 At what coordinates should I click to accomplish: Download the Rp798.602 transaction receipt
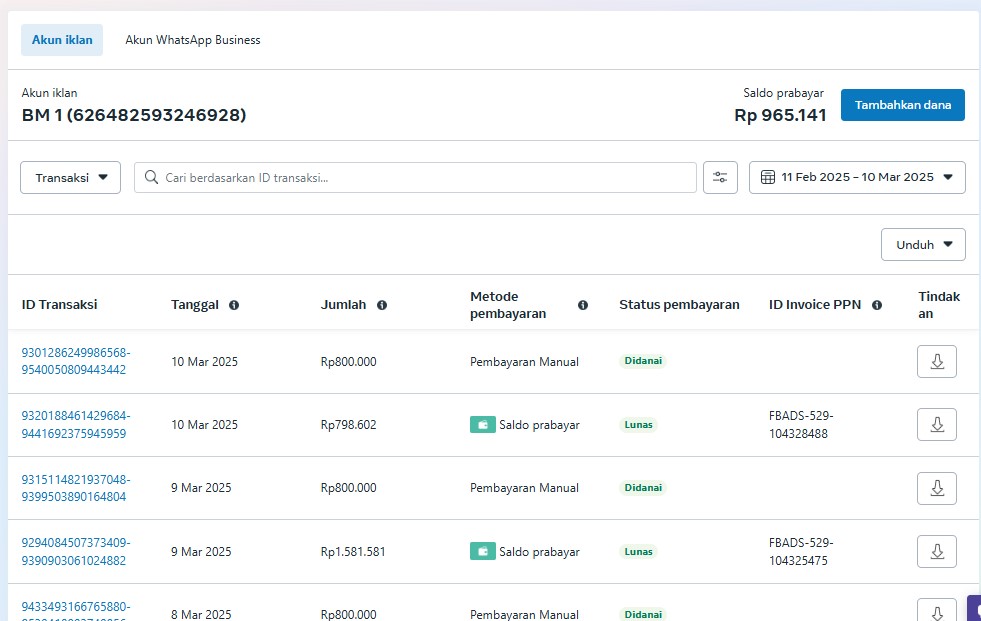coord(937,424)
